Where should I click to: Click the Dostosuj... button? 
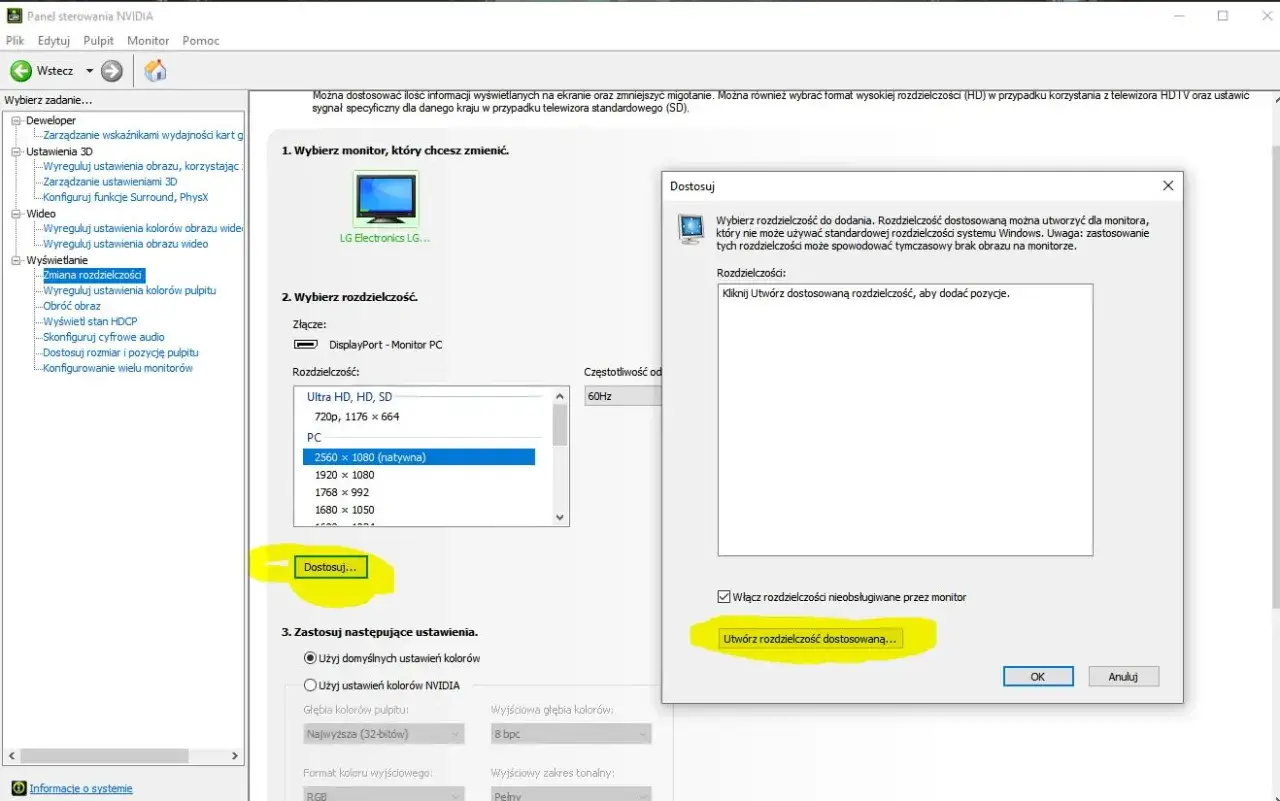pos(330,567)
